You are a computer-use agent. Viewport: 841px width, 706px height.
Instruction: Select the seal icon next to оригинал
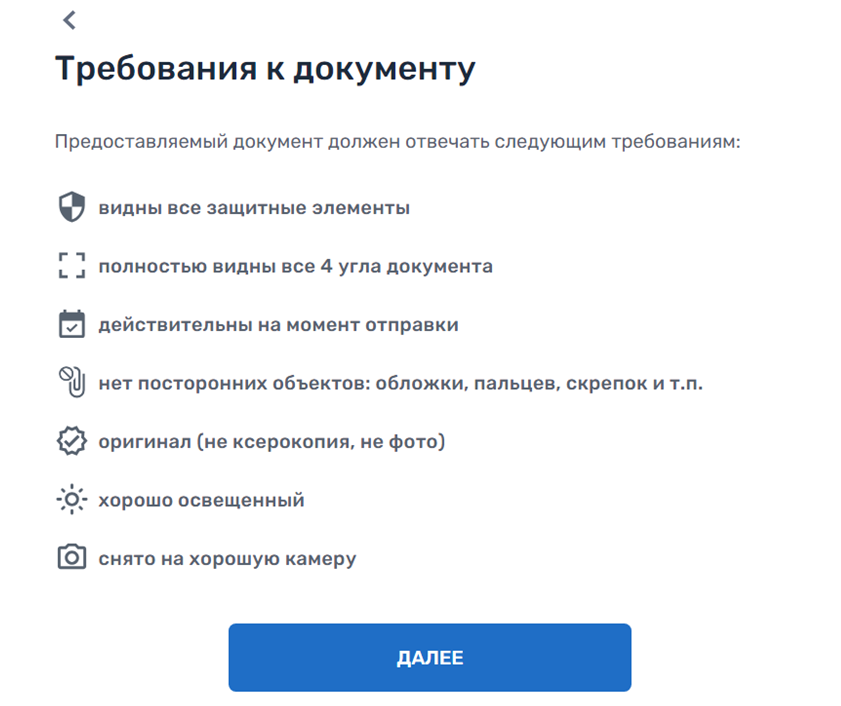[70, 440]
